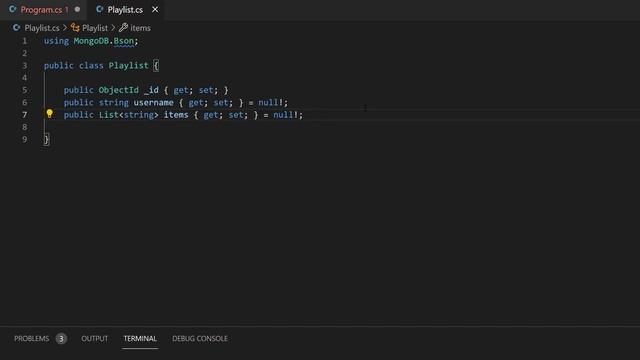Screen dimensions: 640x360
Task: Click the class symbol icon in the breadcrumb
Action: 75,27
